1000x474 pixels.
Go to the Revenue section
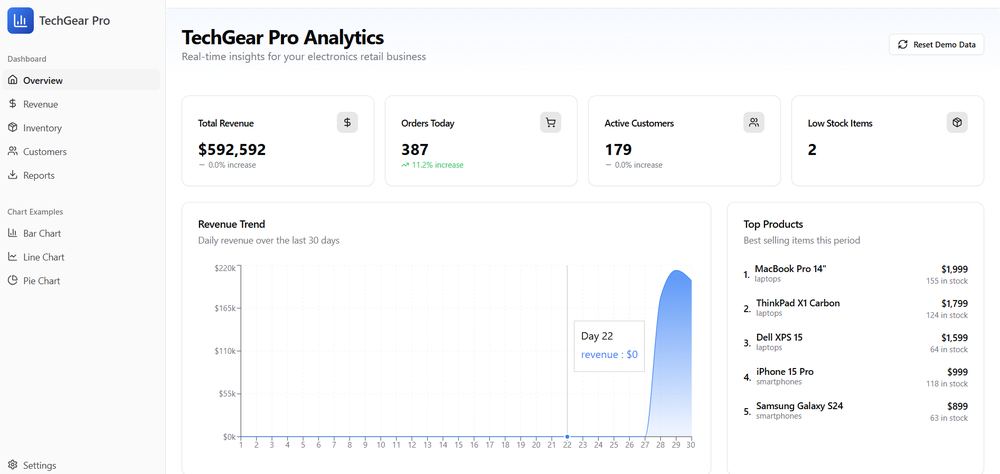point(82,104)
